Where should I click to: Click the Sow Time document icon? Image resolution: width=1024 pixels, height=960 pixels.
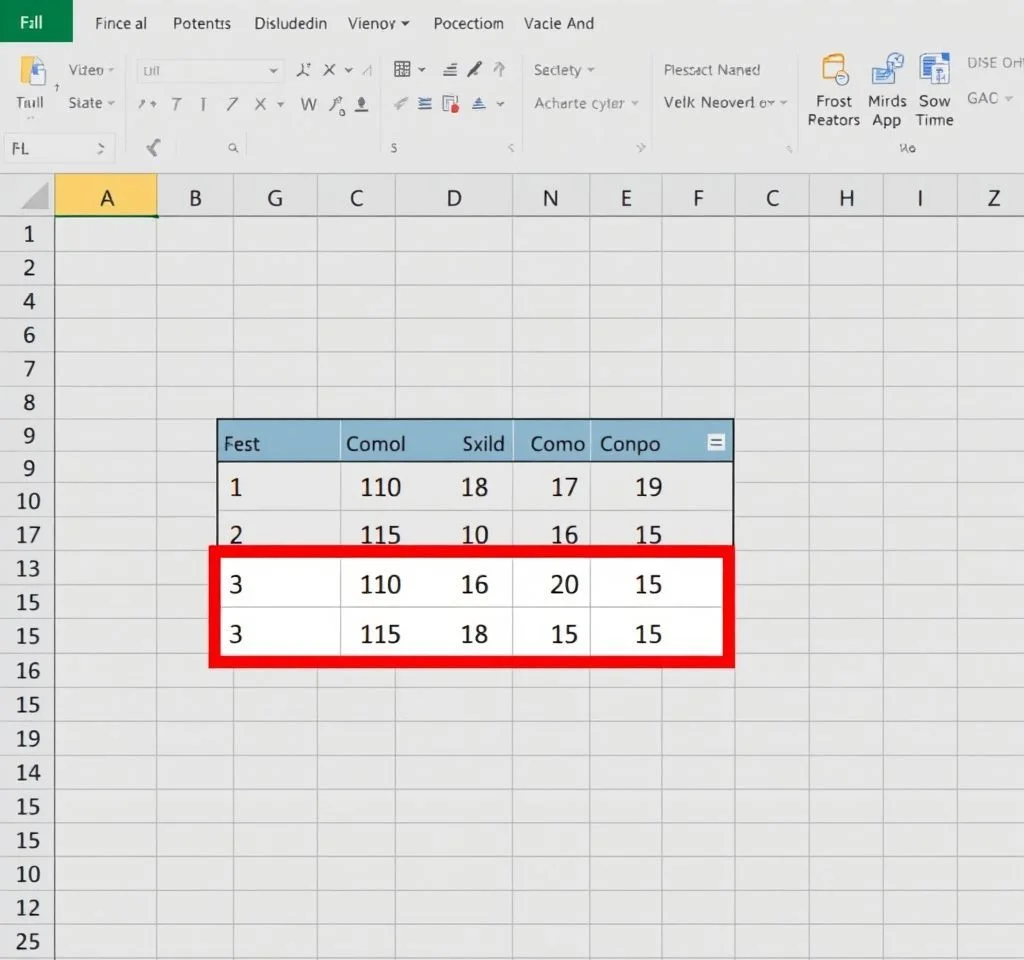click(934, 70)
